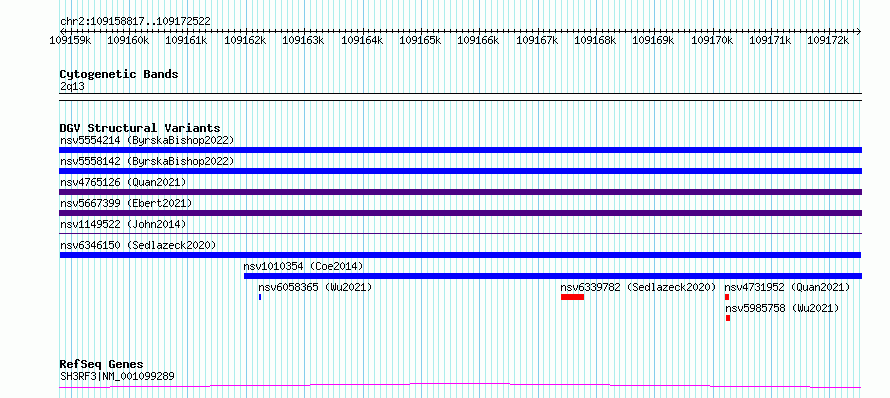This screenshot has width=890, height=398.
Task: Click the nsv5667399 (Ebert2021) label
Action: (126, 203)
